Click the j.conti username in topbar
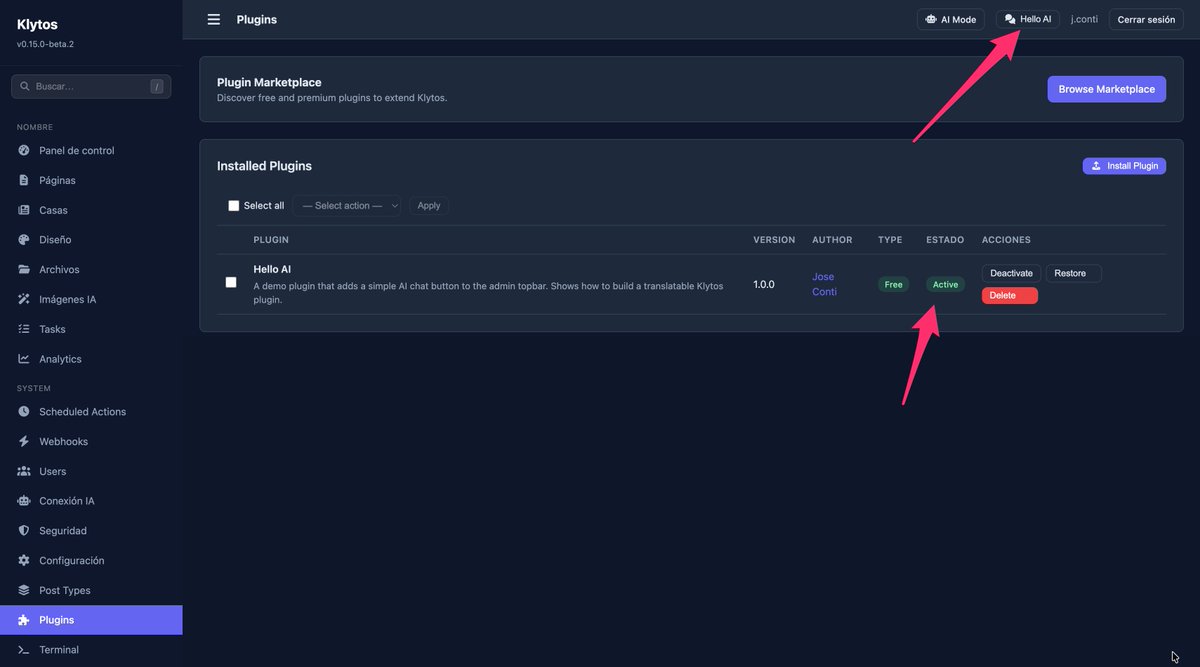 pyautogui.click(x=1084, y=19)
